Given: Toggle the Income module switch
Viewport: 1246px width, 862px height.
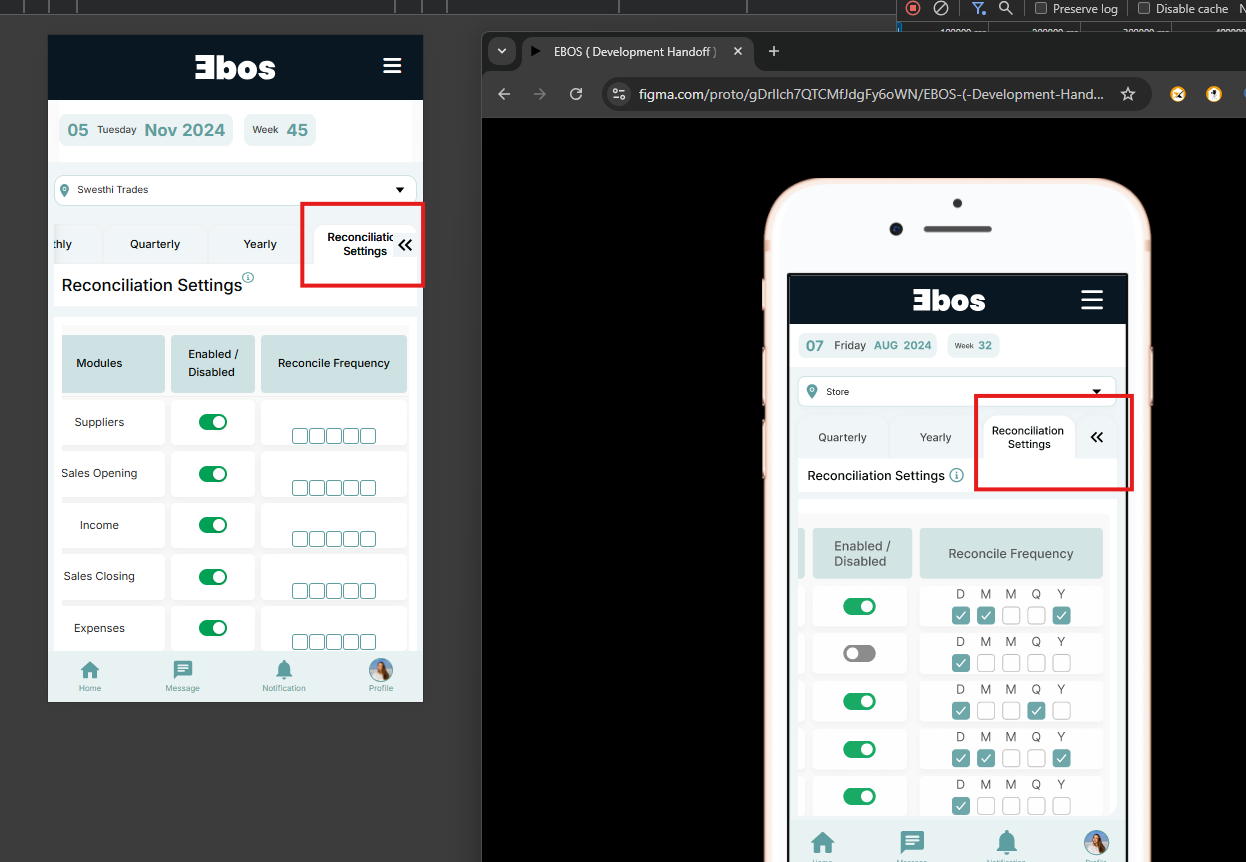Looking at the screenshot, I should click(x=213, y=525).
